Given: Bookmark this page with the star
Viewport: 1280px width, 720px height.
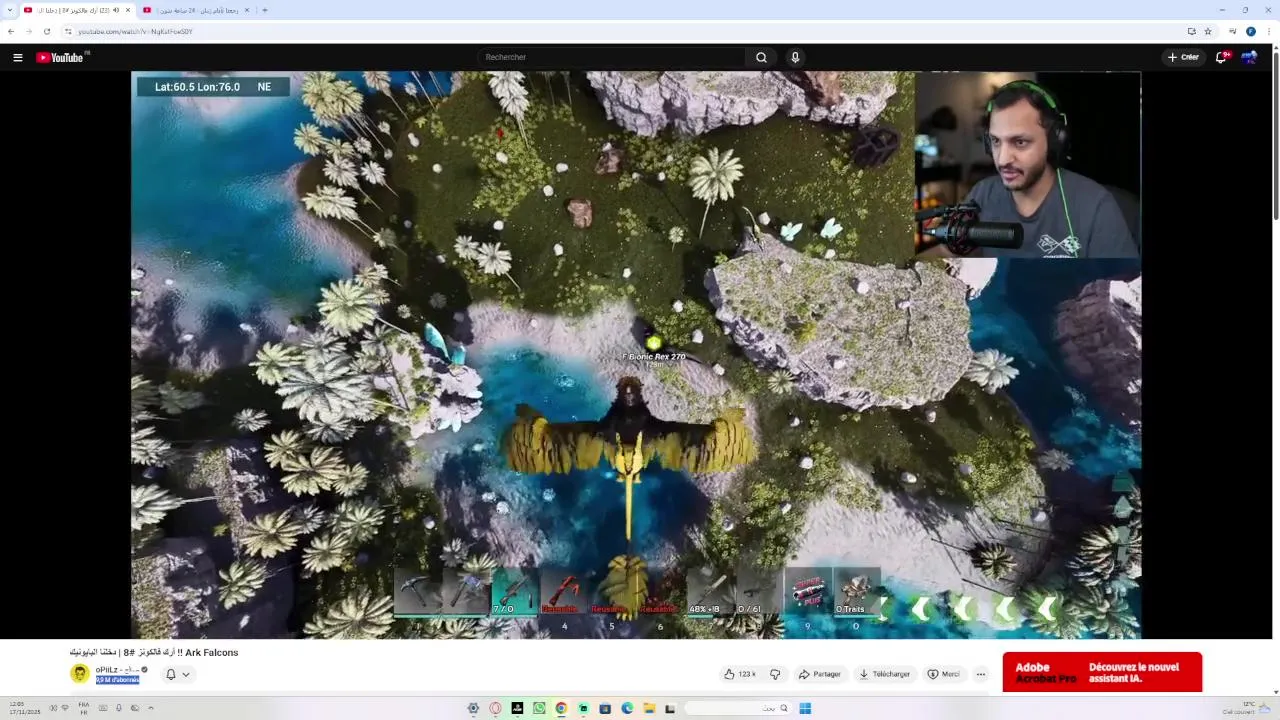Looking at the screenshot, I should (x=1208, y=31).
